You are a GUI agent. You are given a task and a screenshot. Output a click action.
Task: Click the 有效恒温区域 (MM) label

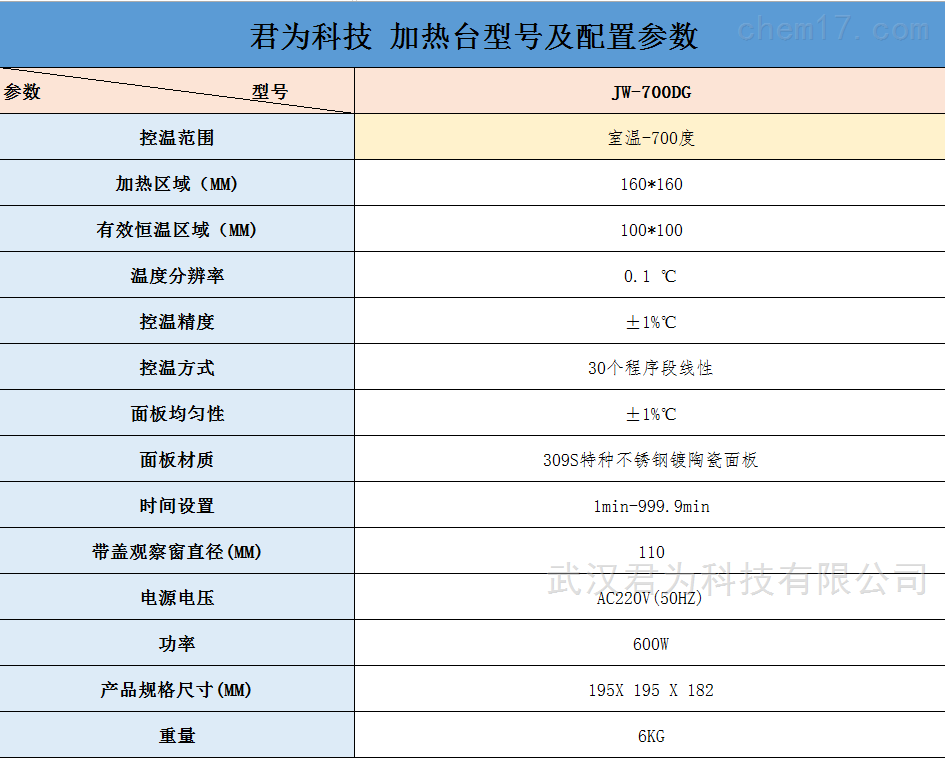pos(177,230)
